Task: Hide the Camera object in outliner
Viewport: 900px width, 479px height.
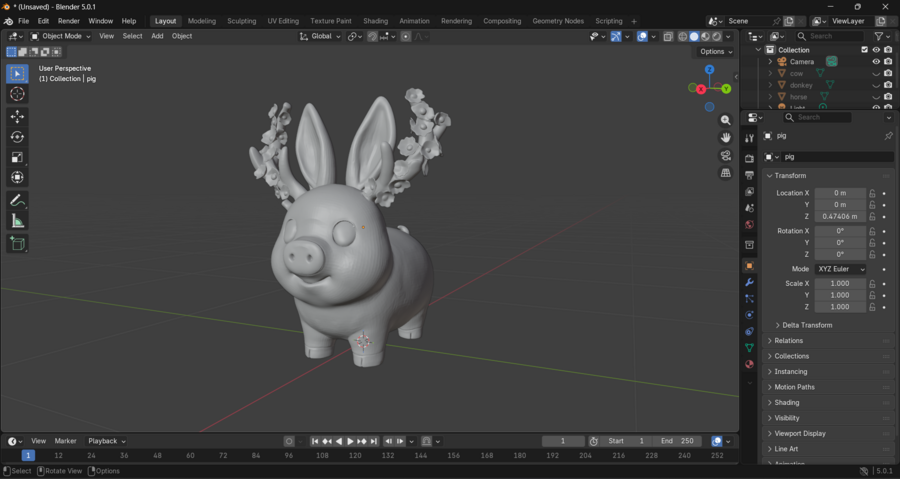Action: pyautogui.click(x=876, y=61)
